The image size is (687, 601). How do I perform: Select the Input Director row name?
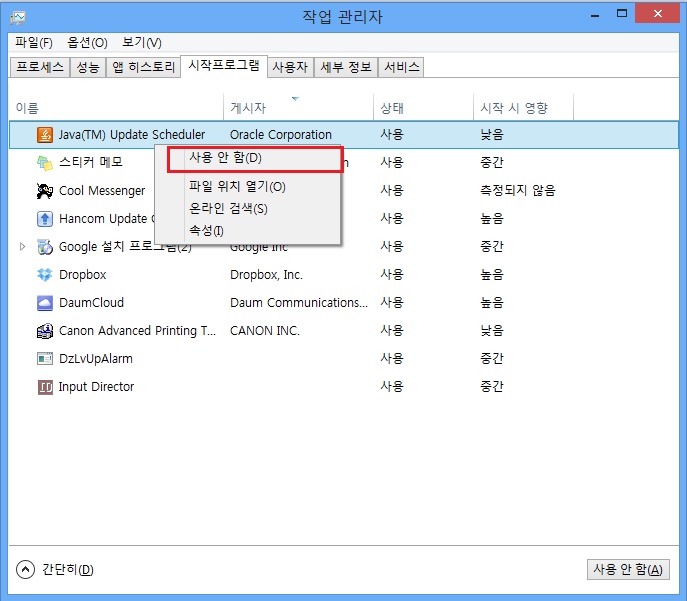click(96, 387)
